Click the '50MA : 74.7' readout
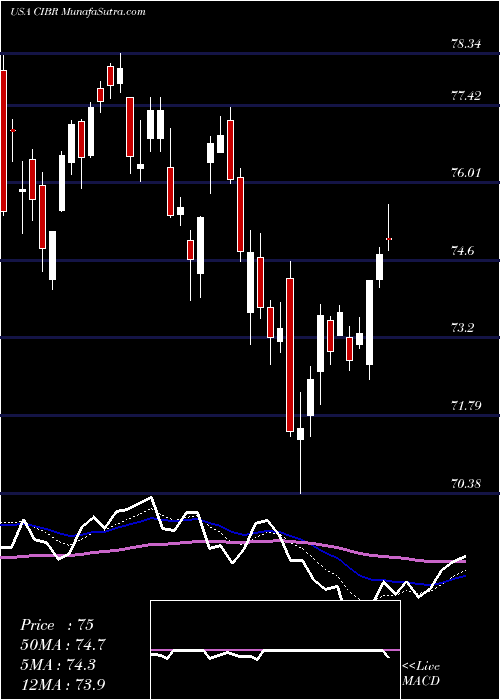 pyautogui.click(x=63, y=645)
